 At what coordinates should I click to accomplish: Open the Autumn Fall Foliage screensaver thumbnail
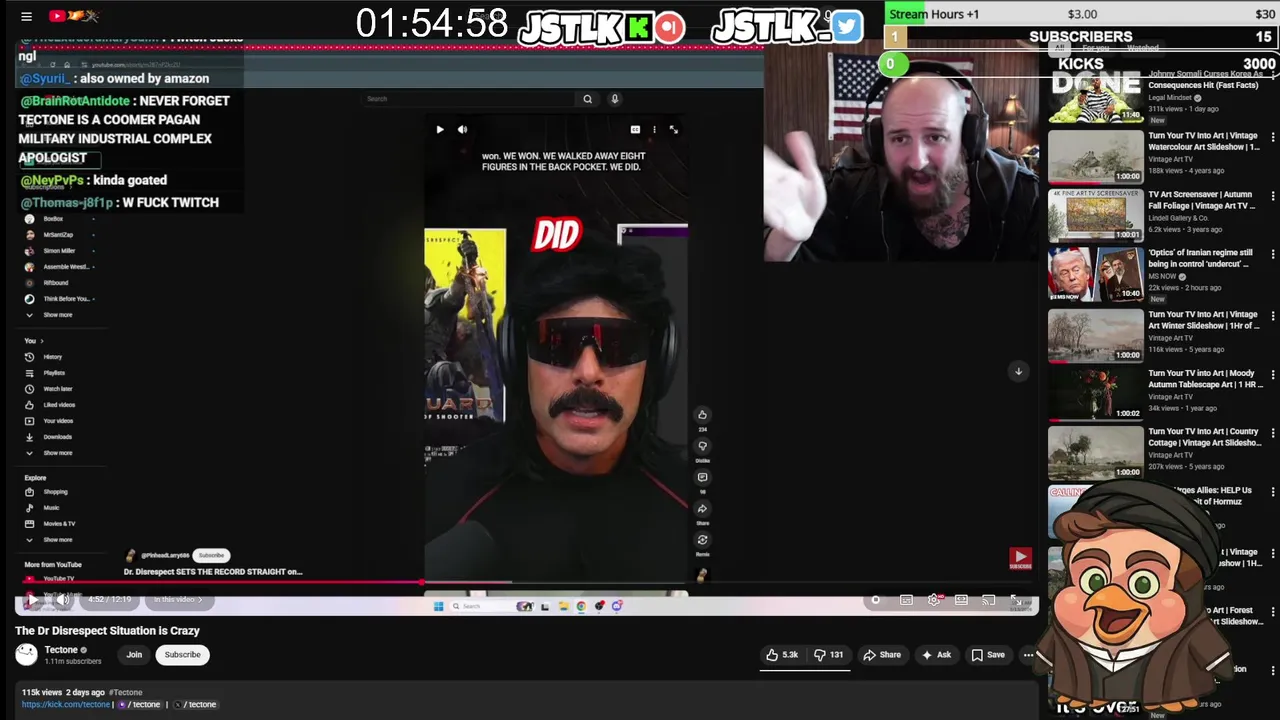click(1095, 215)
